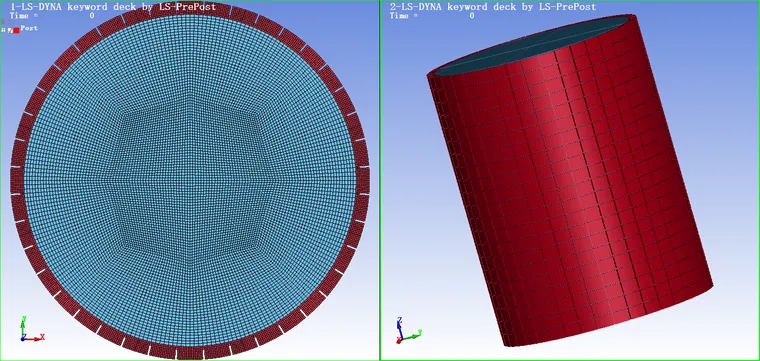Expand the Post tree node handle
The height and width of the screenshot is (361, 760).
click(x=3, y=30)
